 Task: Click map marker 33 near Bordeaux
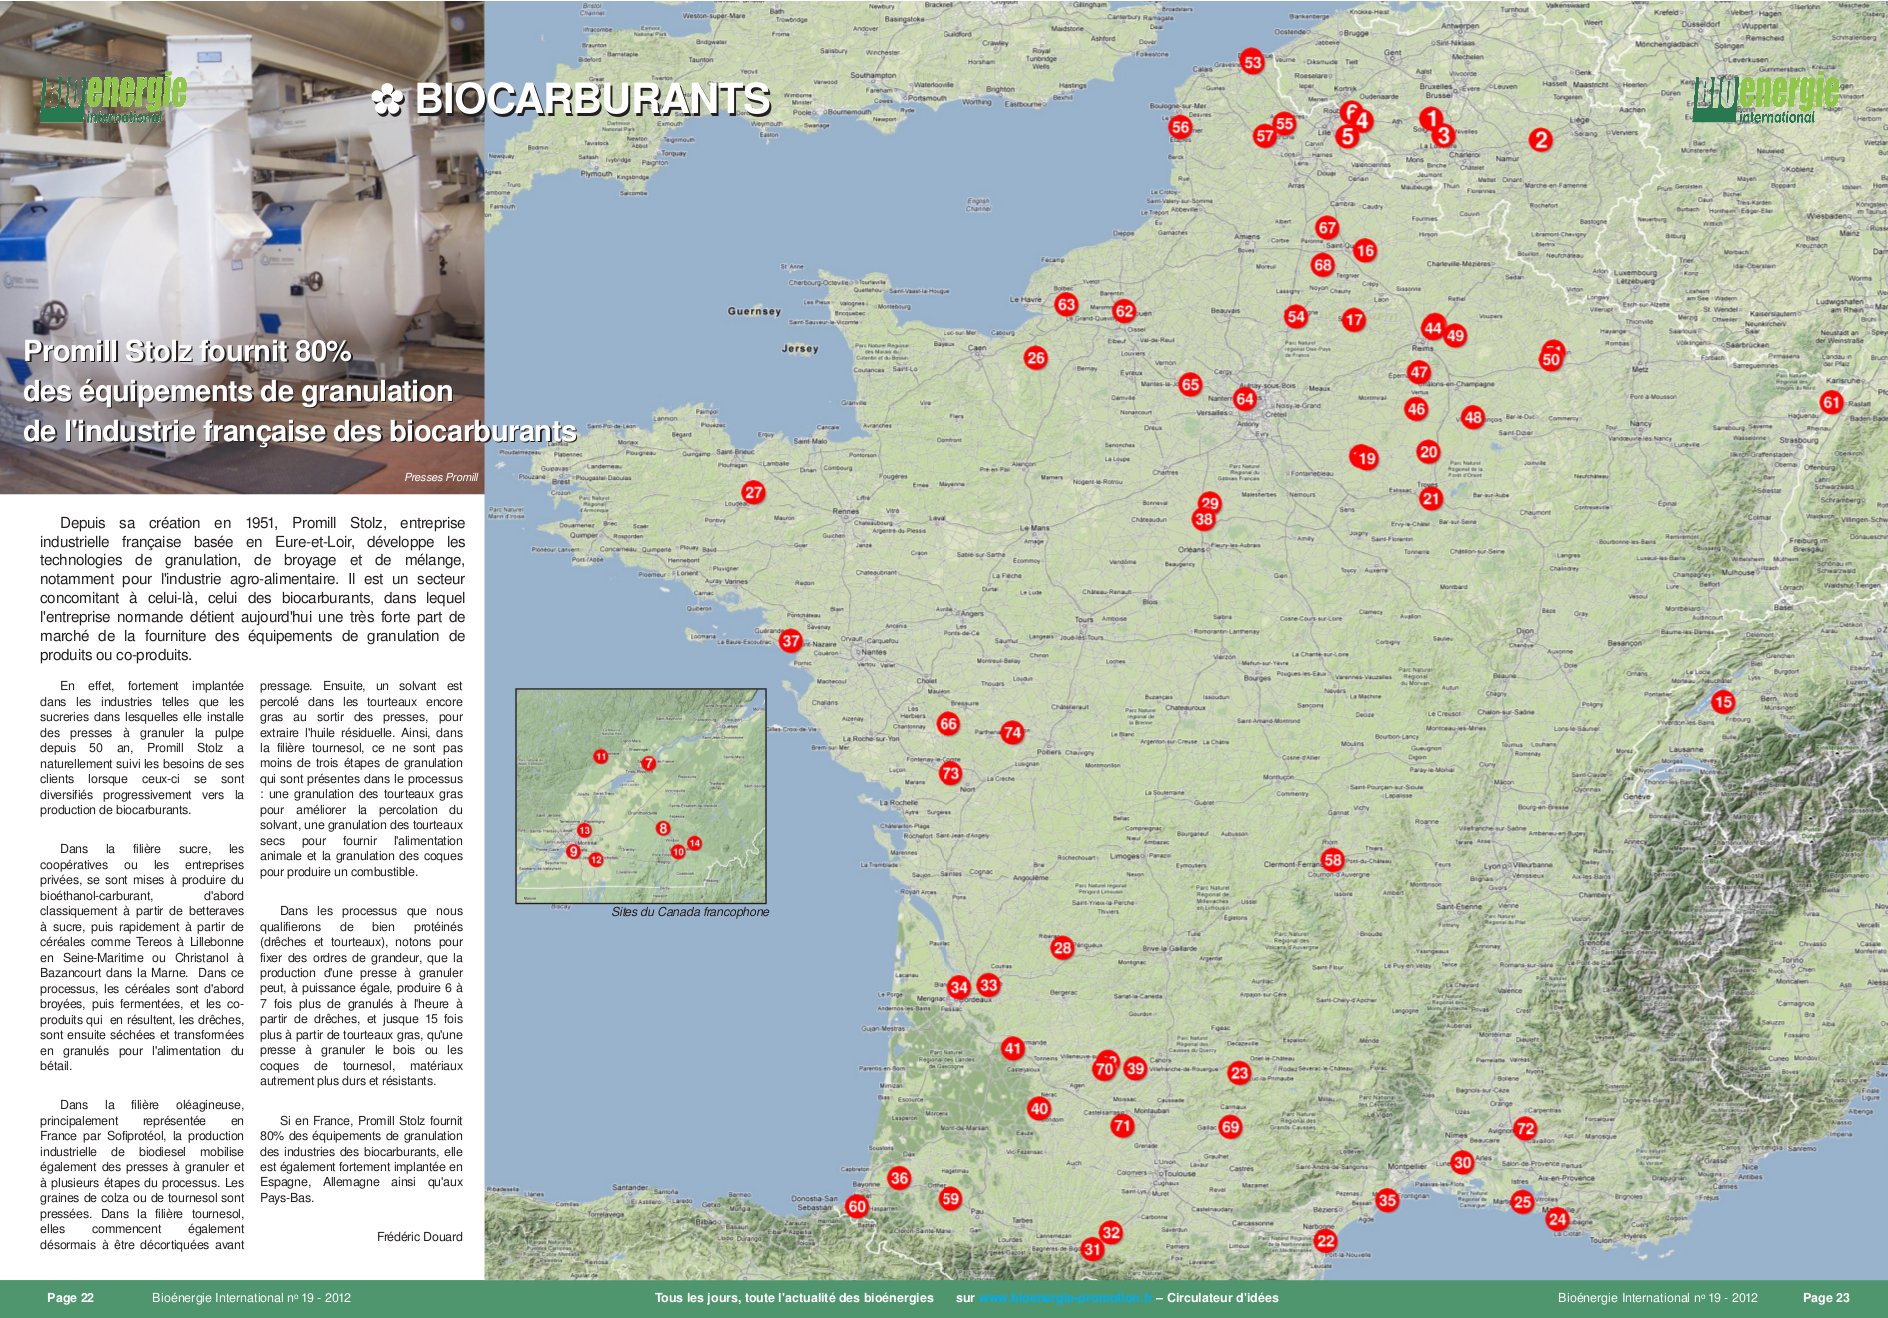tap(988, 985)
